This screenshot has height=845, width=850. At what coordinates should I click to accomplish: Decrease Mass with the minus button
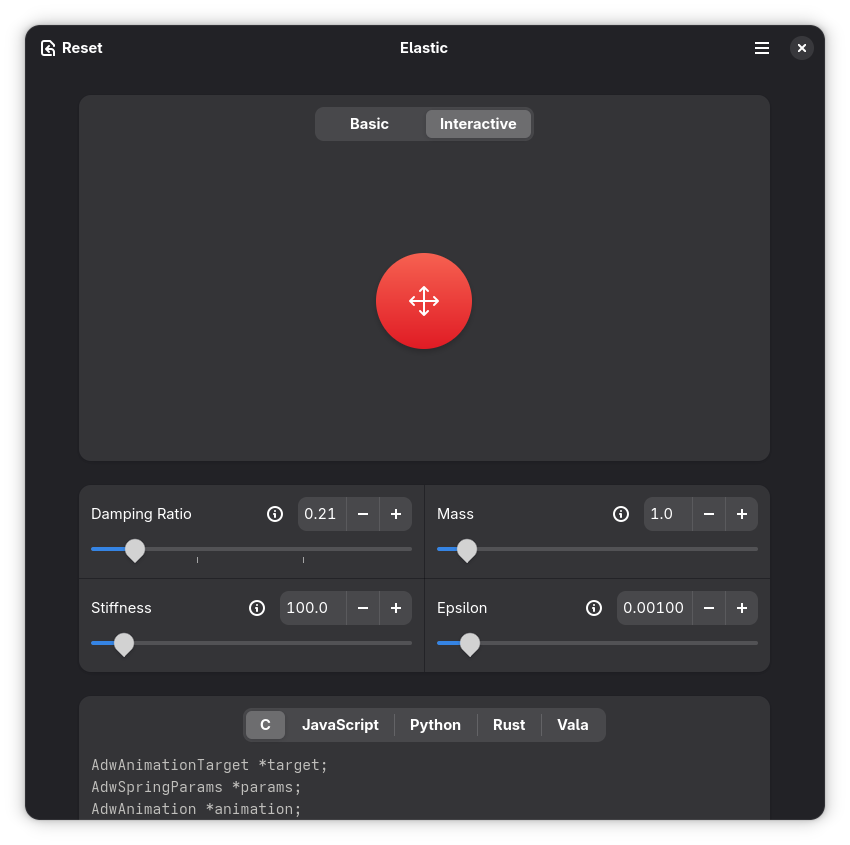click(x=709, y=514)
